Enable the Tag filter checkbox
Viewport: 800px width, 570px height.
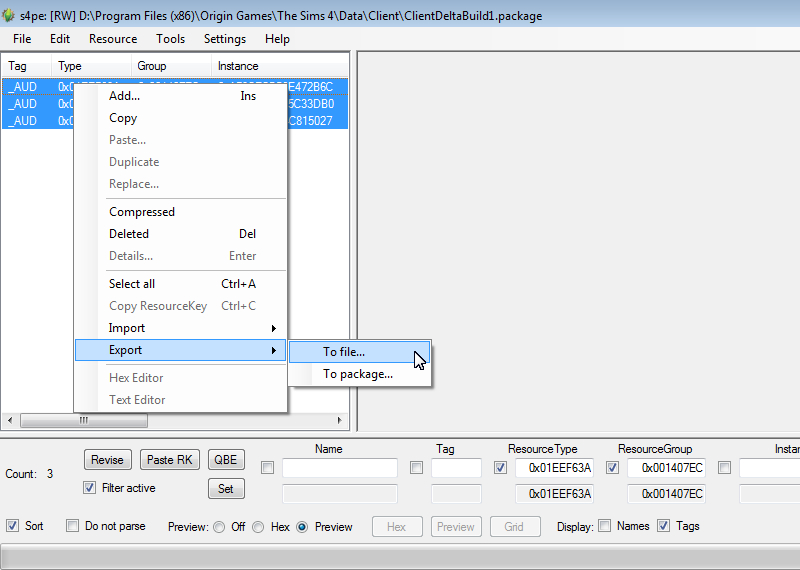pyautogui.click(x=416, y=467)
